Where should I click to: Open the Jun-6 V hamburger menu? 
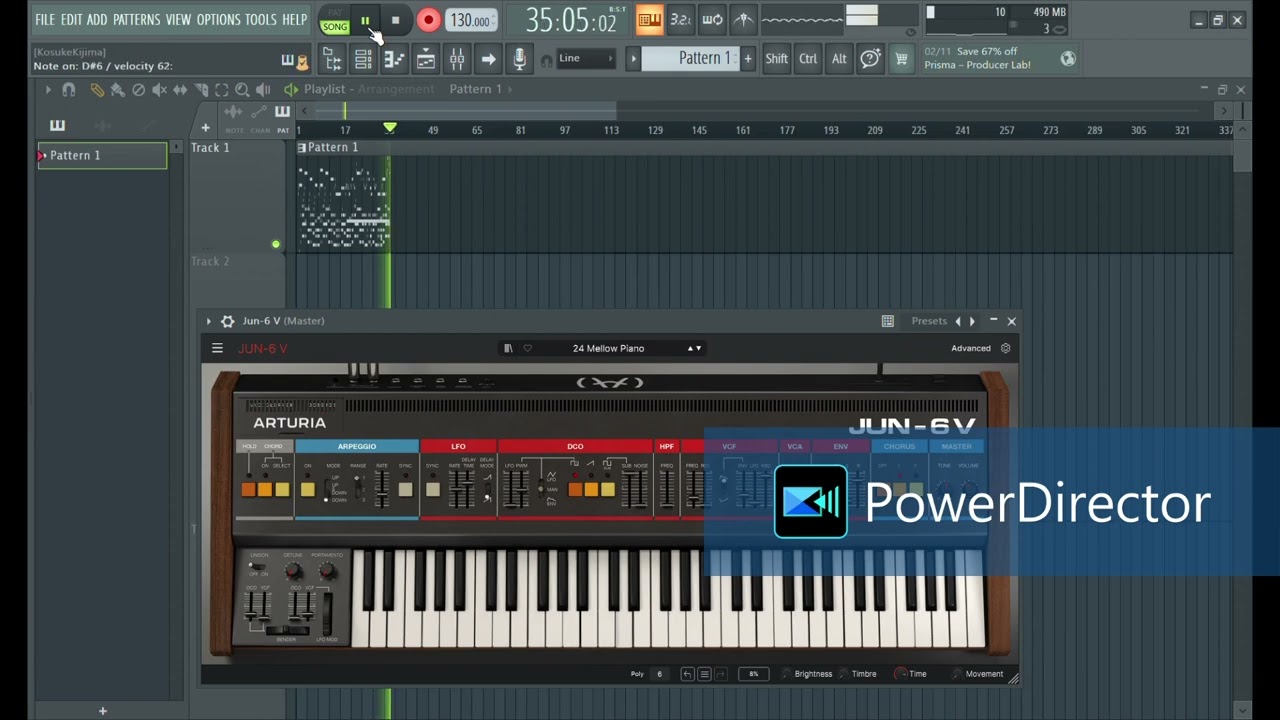click(x=217, y=348)
